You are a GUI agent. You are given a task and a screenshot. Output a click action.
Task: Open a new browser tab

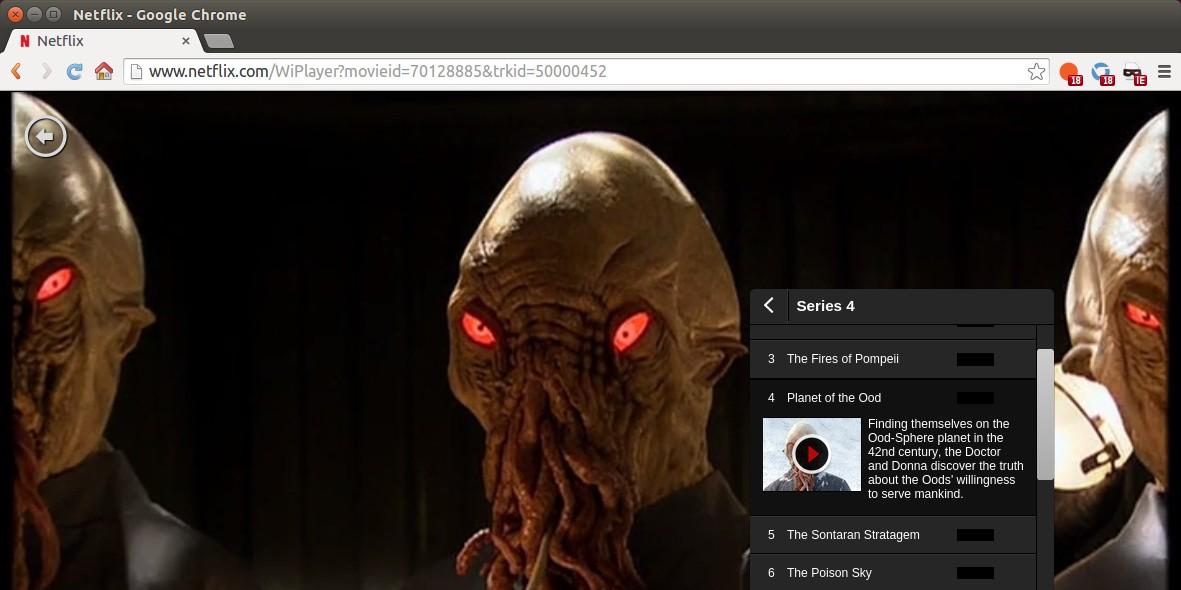(x=218, y=41)
